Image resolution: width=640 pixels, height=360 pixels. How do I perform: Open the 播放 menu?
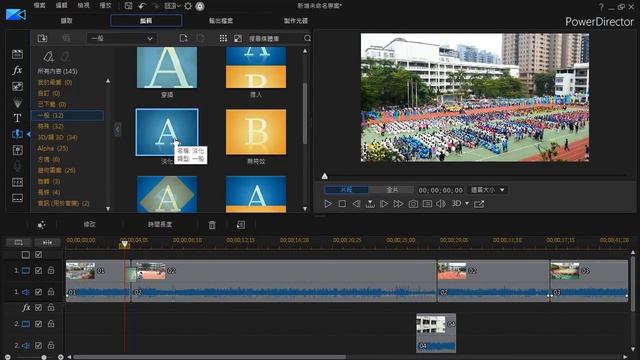(x=105, y=6)
